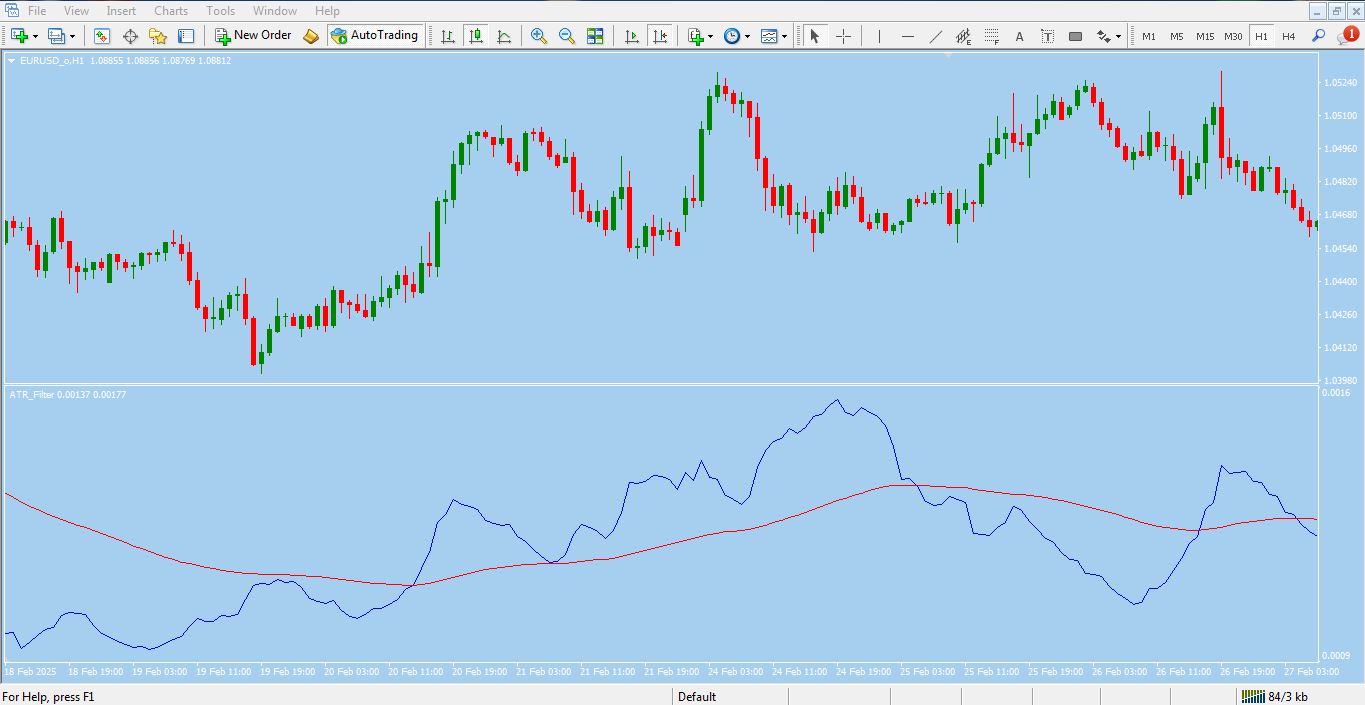Expand the new chart dropdown arrow
The width and height of the screenshot is (1365, 705).
click(x=36, y=36)
